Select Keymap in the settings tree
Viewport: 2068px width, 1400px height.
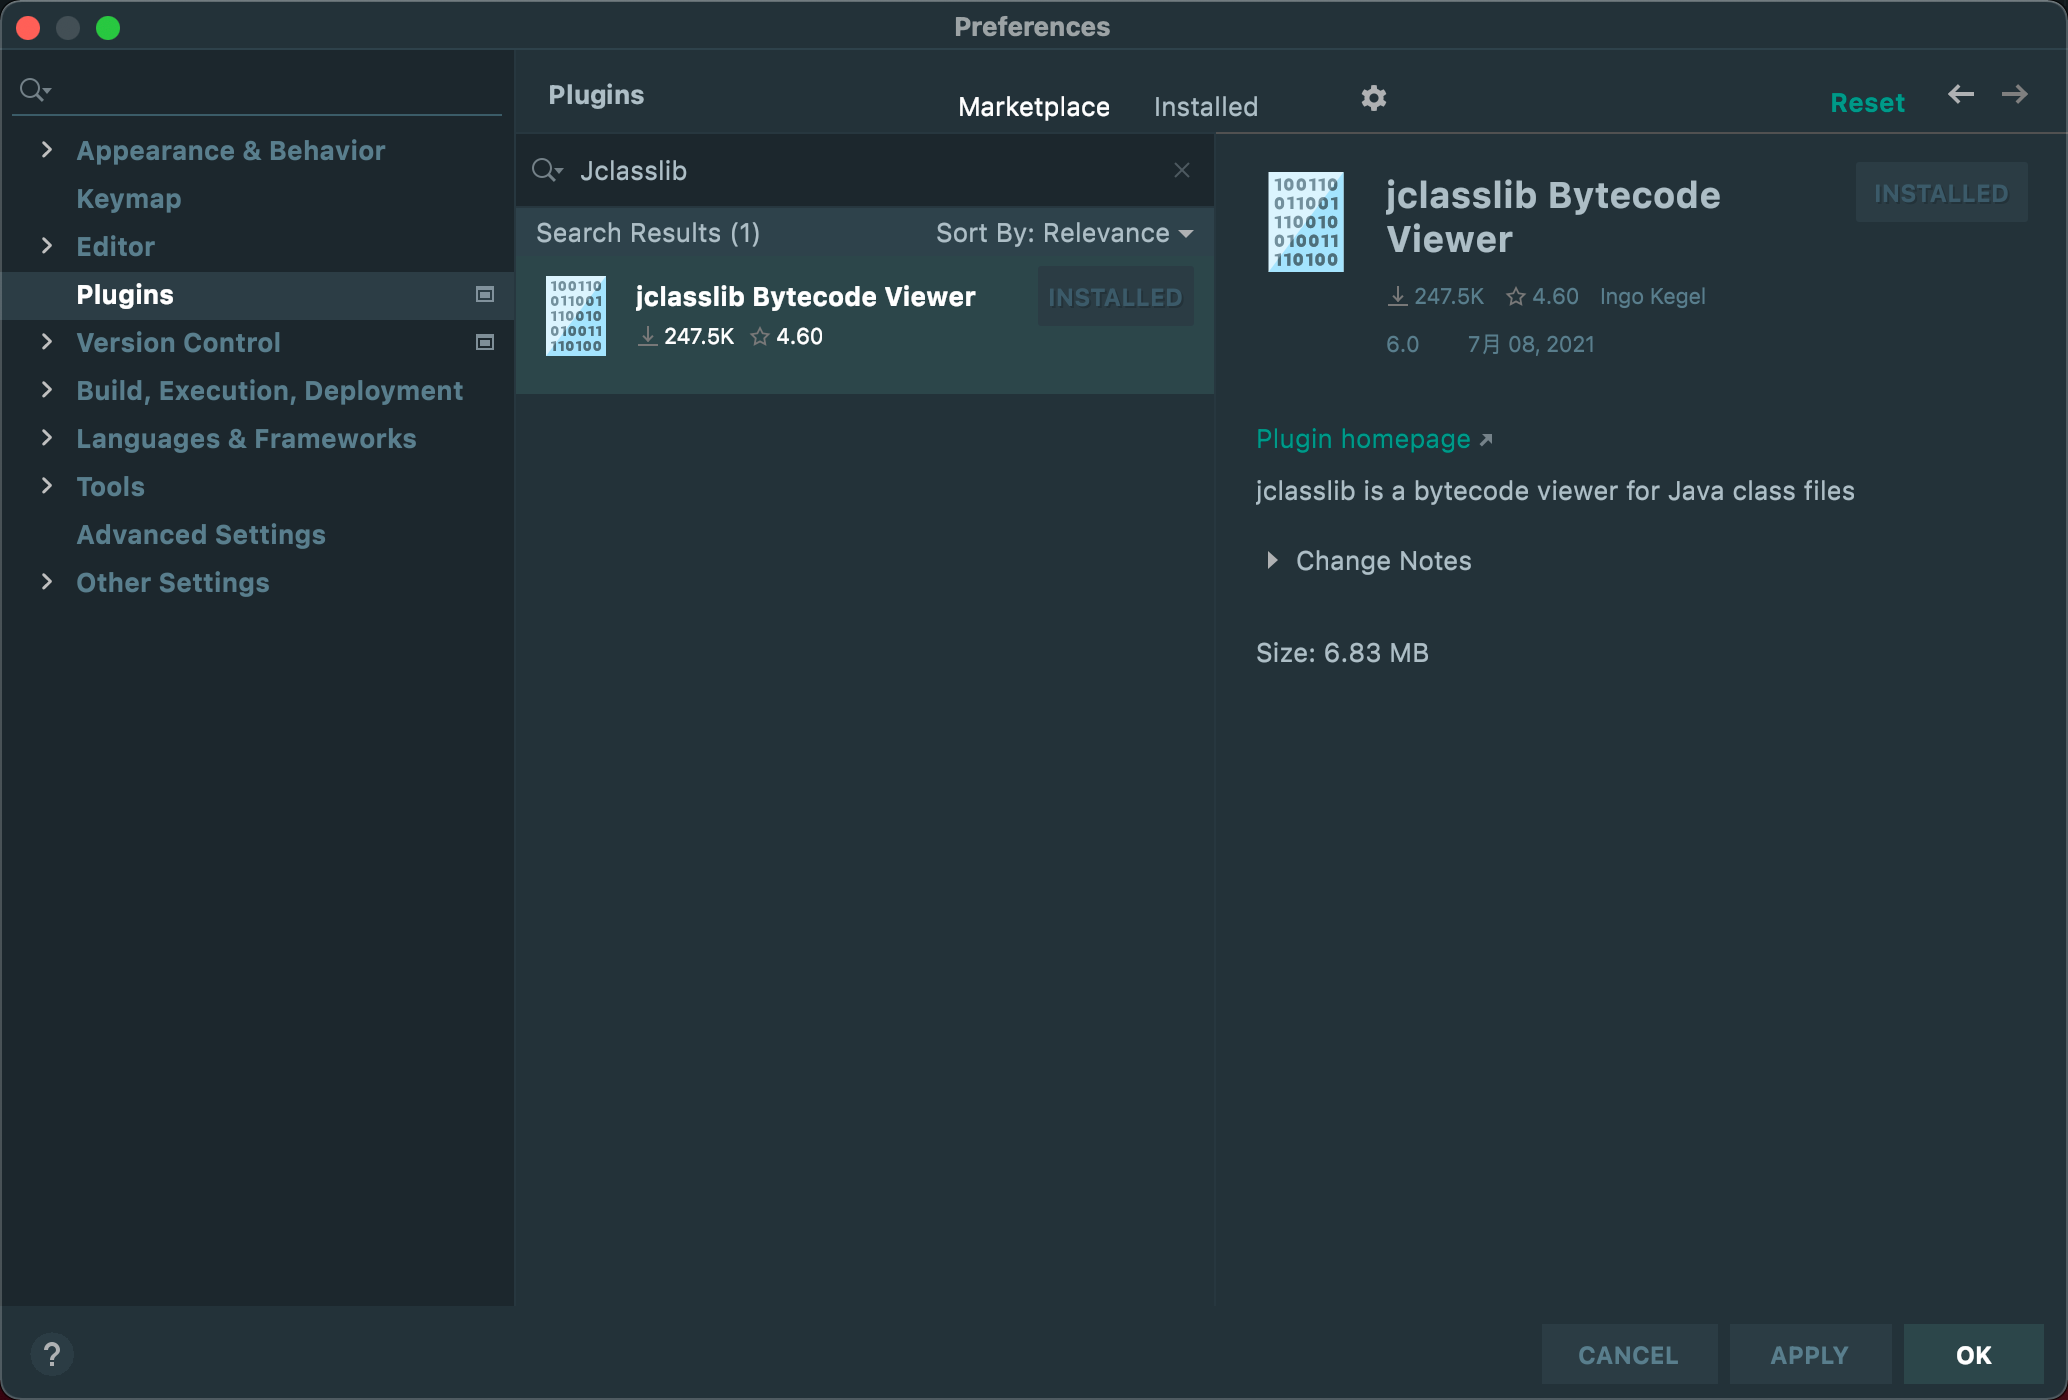coord(129,198)
